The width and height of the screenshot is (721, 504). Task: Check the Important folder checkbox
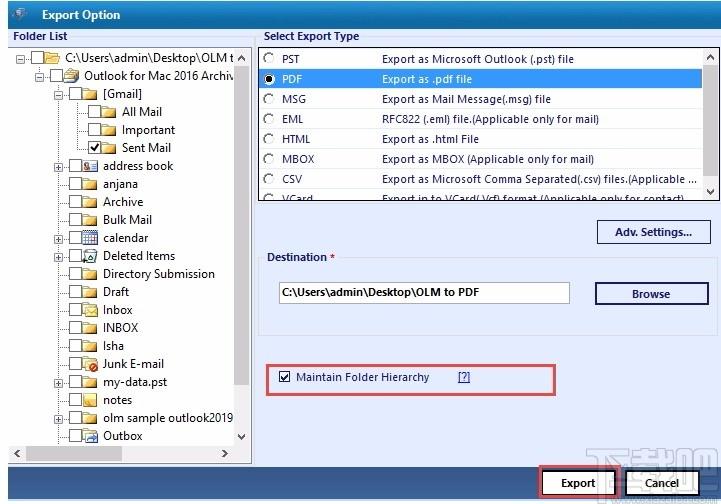[94, 130]
